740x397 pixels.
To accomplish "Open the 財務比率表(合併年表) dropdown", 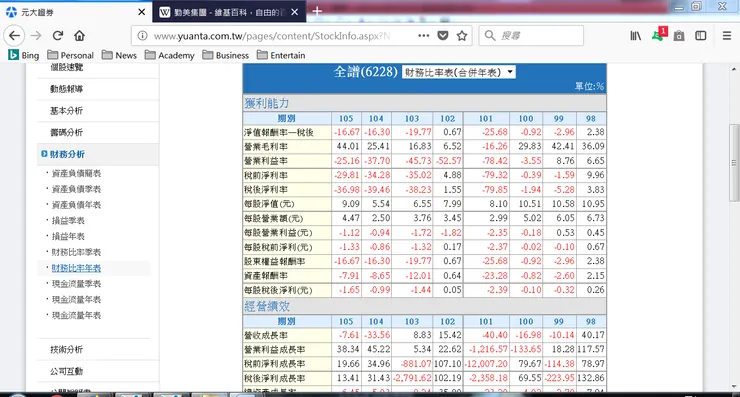I will click(x=458, y=72).
